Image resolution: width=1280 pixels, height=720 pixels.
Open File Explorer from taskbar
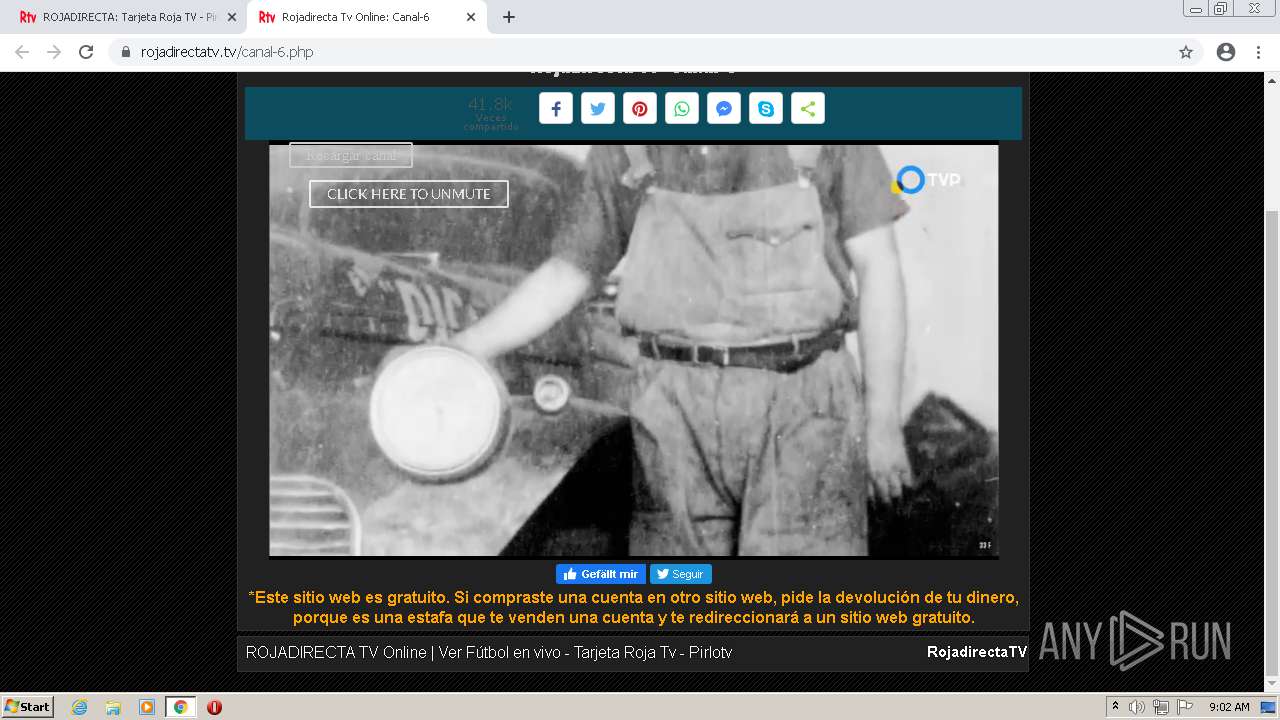point(113,707)
